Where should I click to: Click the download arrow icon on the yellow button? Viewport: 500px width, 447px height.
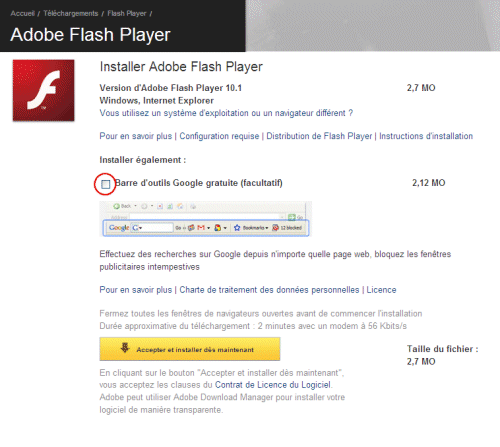pos(125,348)
